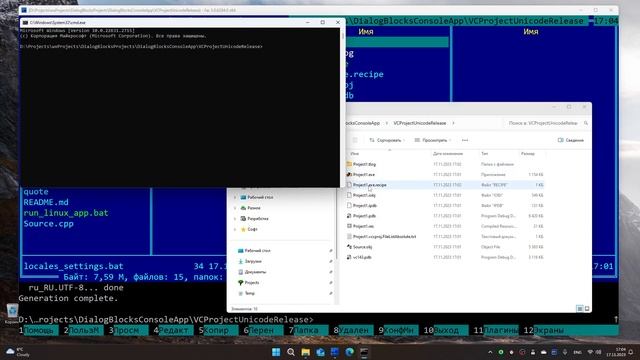Sort by the Дата изменения column header
The width and height of the screenshot is (640, 360).
coord(448,153)
